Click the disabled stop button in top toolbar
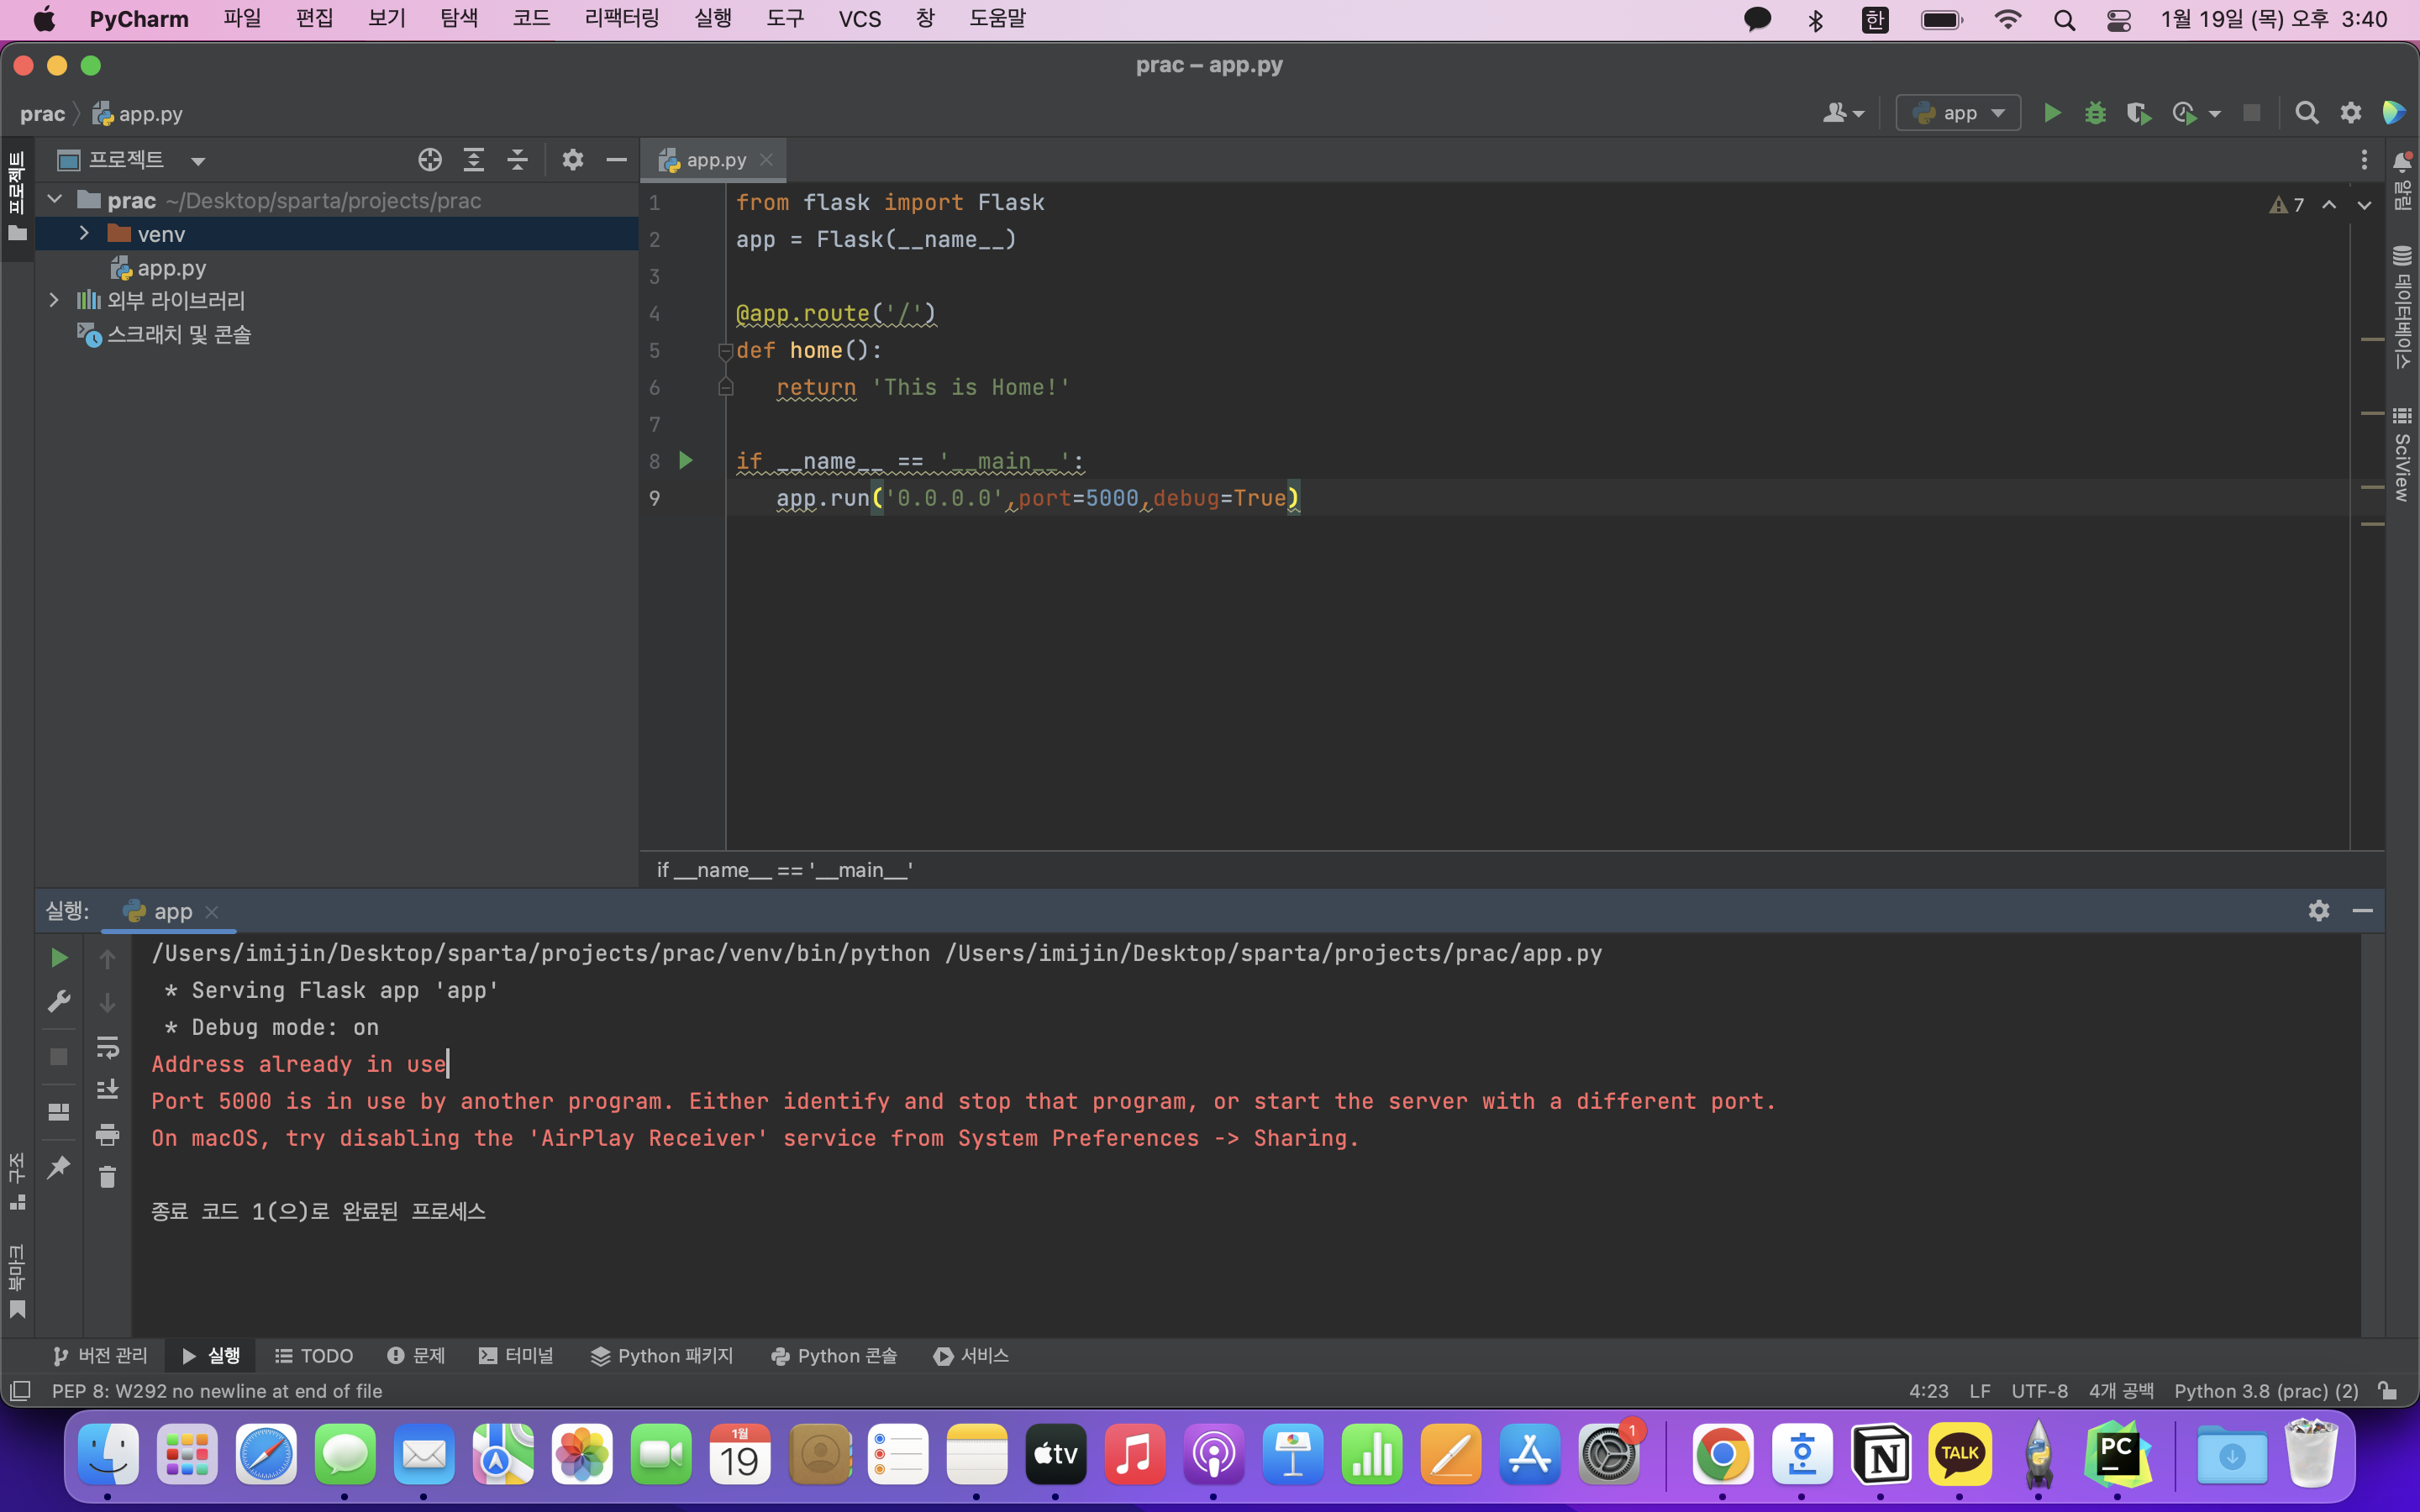 [2252, 113]
